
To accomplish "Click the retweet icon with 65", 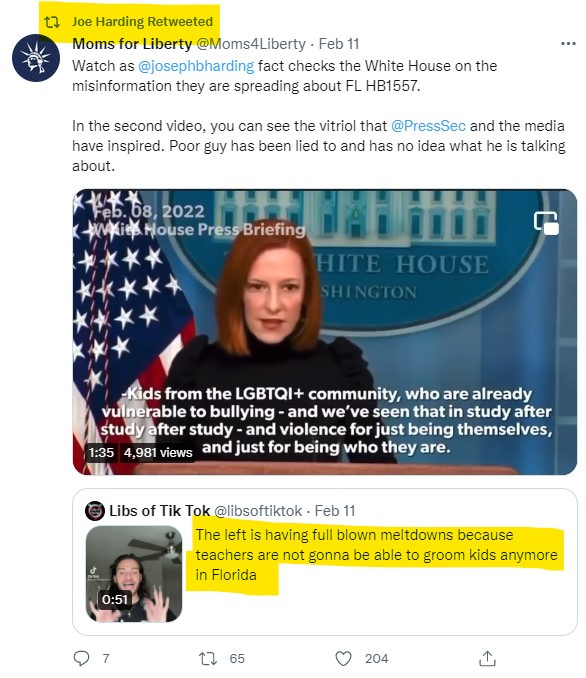I will 207,659.
